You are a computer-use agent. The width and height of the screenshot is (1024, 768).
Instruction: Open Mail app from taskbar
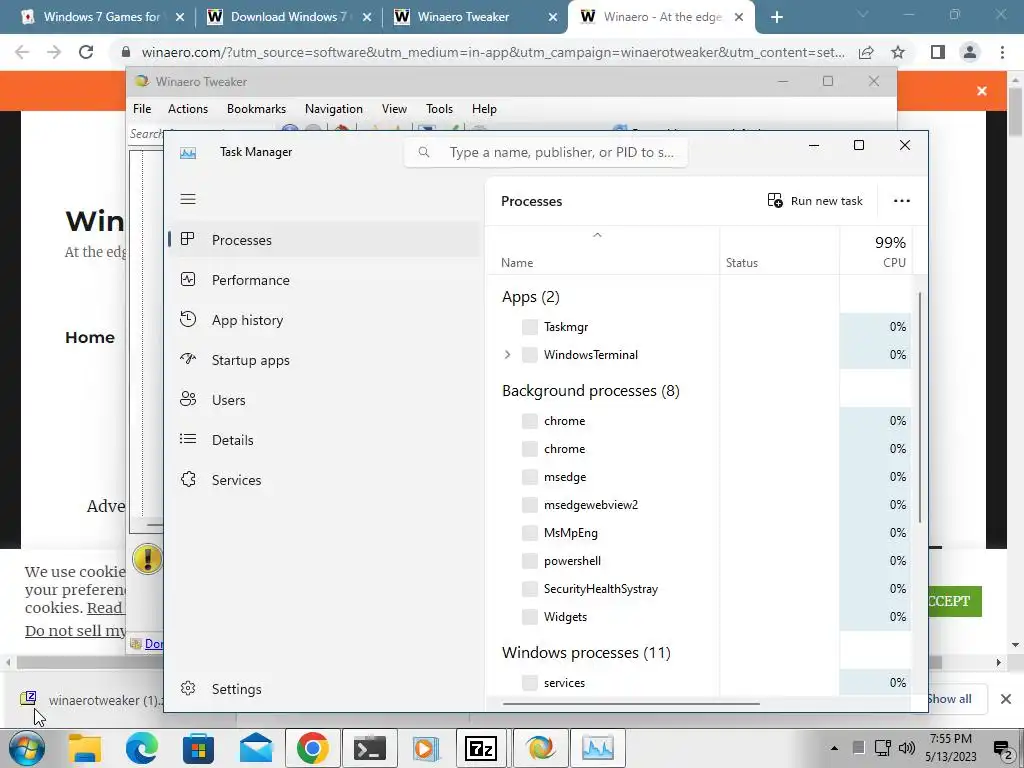tap(255, 748)
